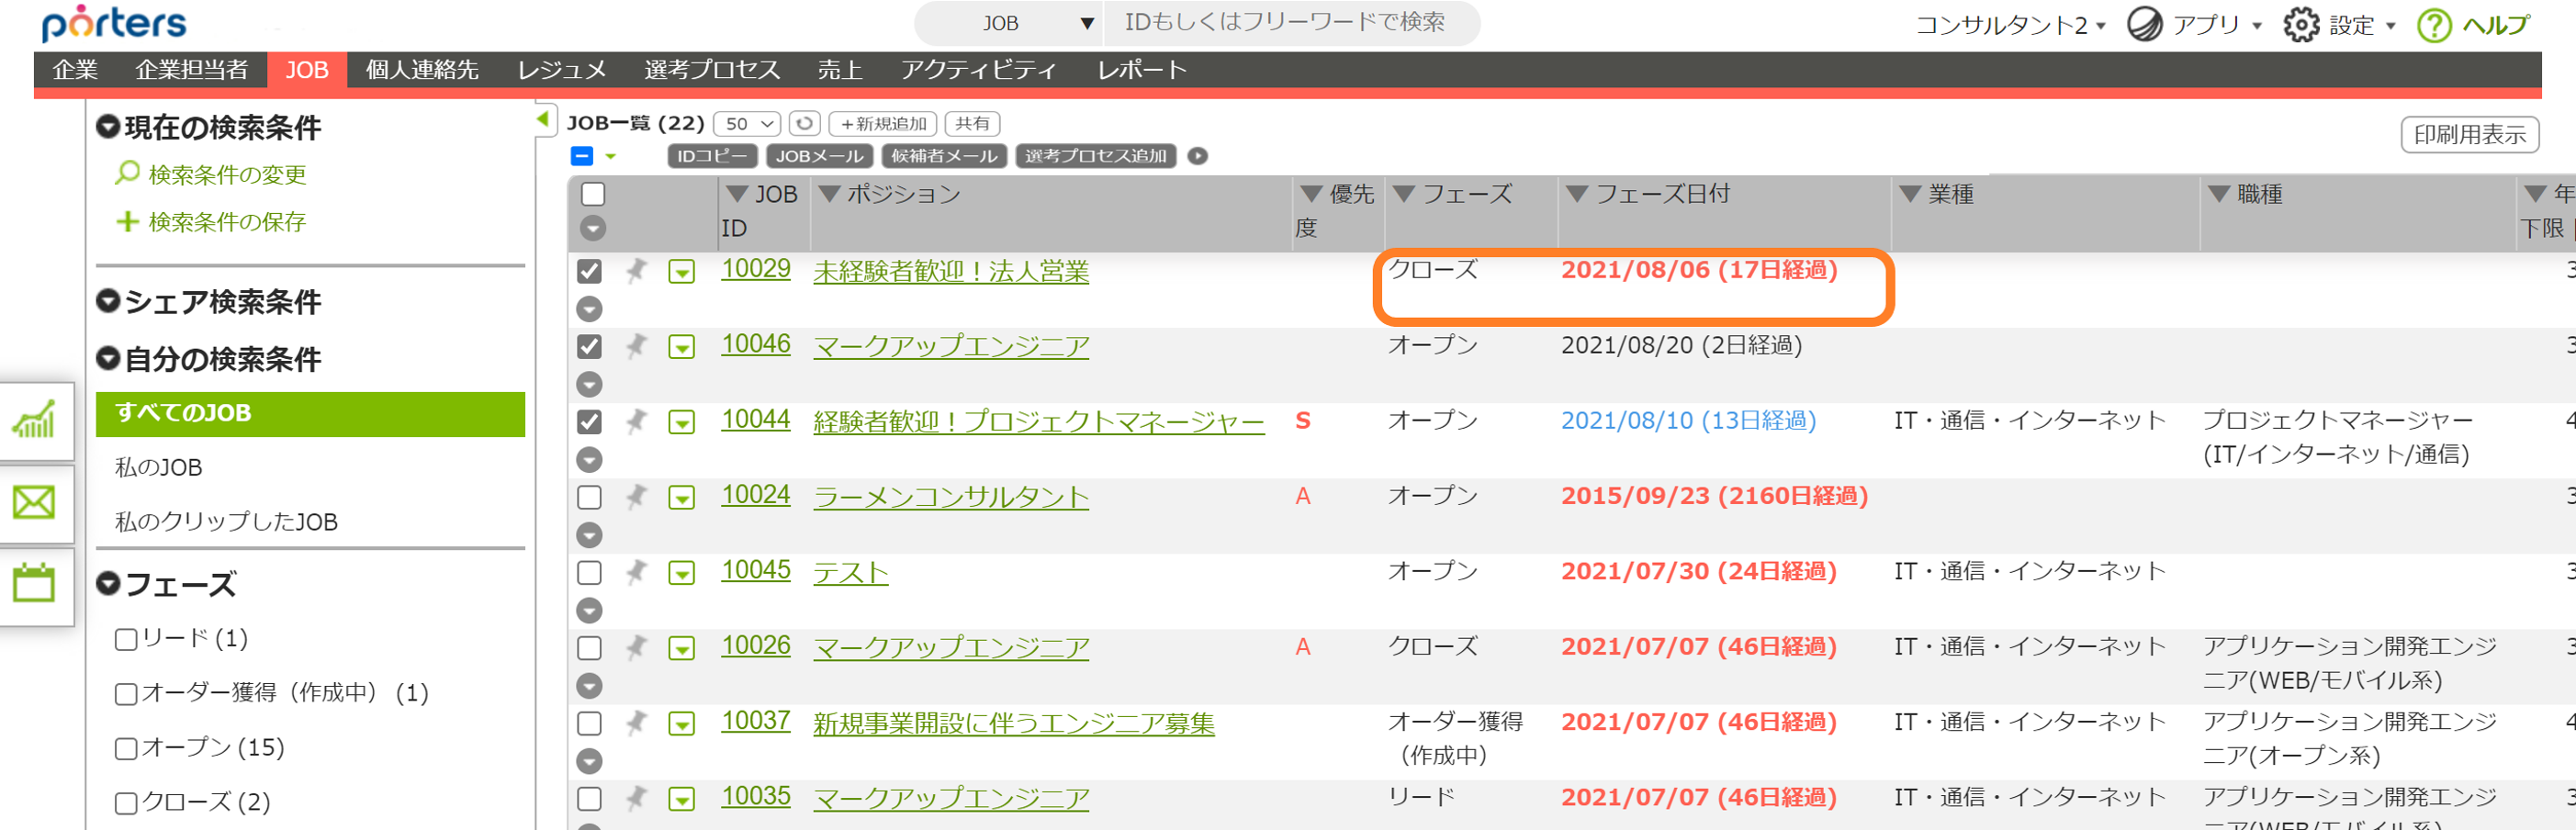The width and height of the screenshot is (2576, 830).
Task: Switch to the レジュメ tab
Action: (x=561, y=69)
